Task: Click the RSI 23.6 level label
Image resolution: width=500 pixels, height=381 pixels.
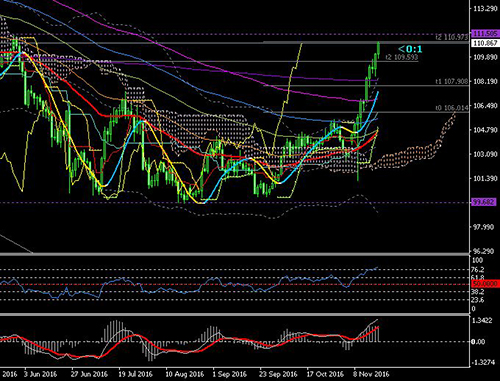Action: tap(478, 300)
